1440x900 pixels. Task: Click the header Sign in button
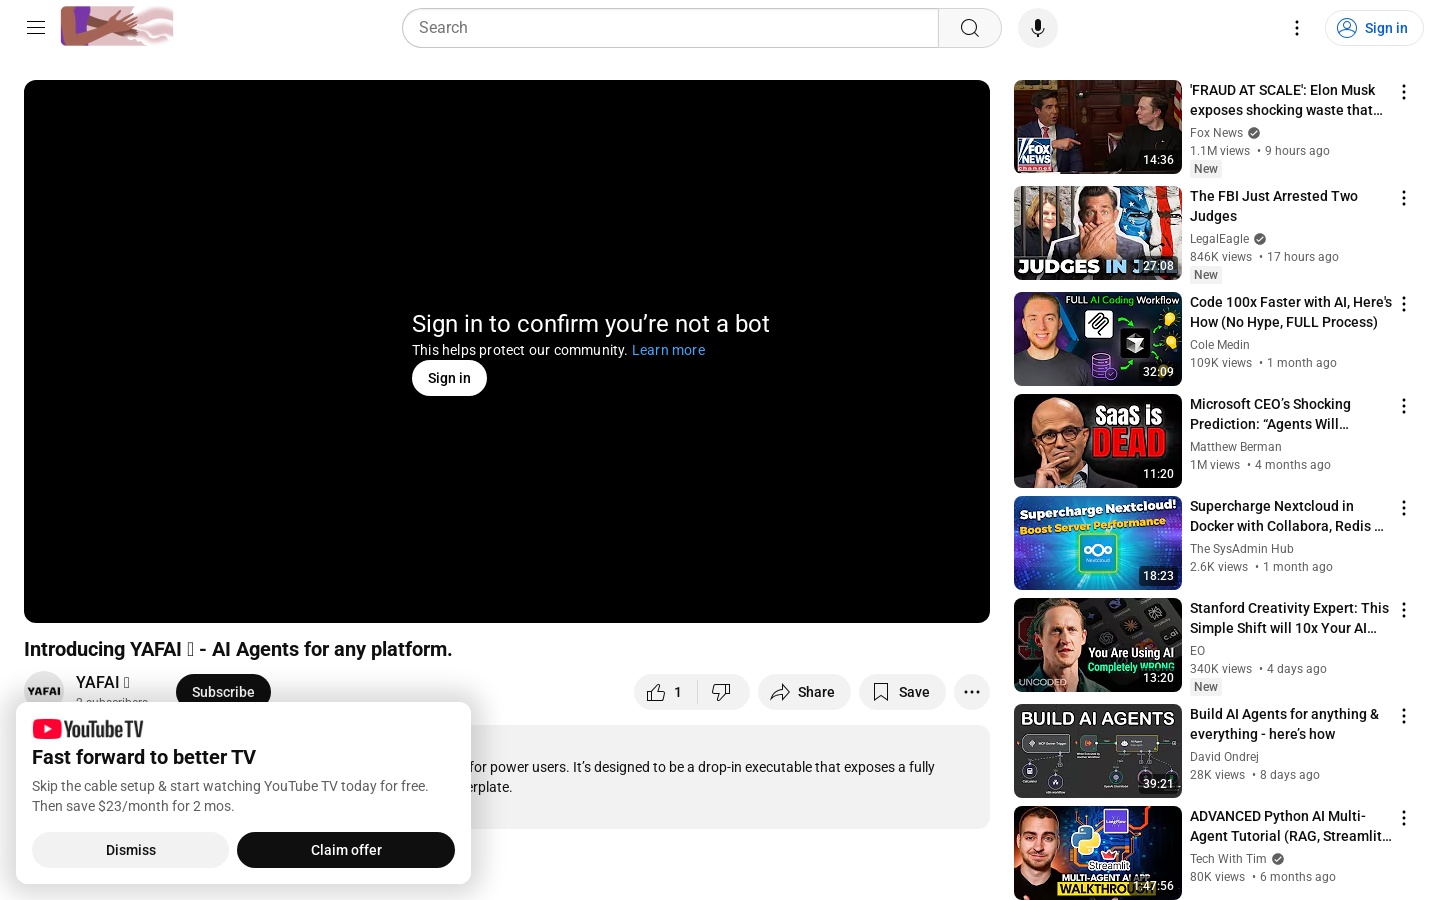[1374, 28]
